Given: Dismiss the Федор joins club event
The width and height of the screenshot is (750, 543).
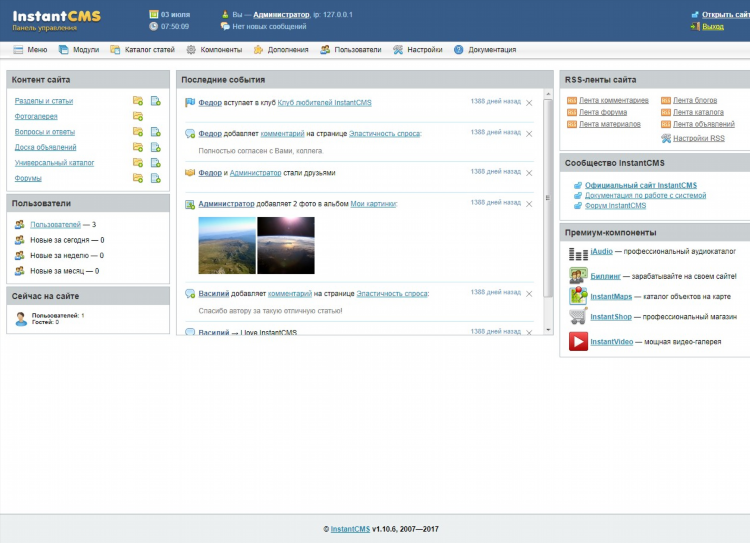Looking at the screenshot, I should pos(529,103).
